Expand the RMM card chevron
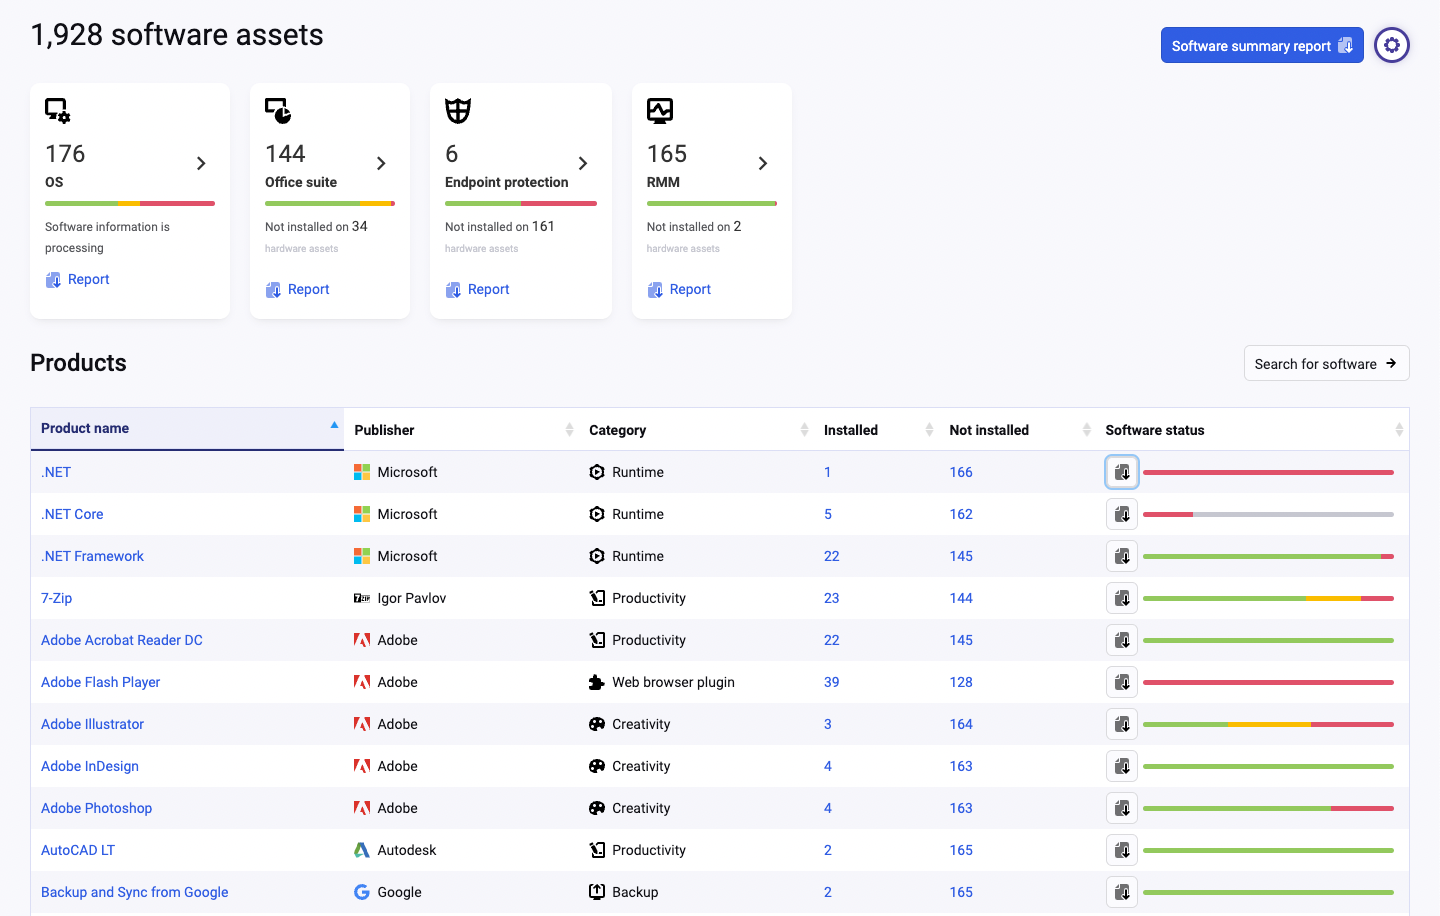Viewport: 1440px width, 916px height. (x=763, y=162)
